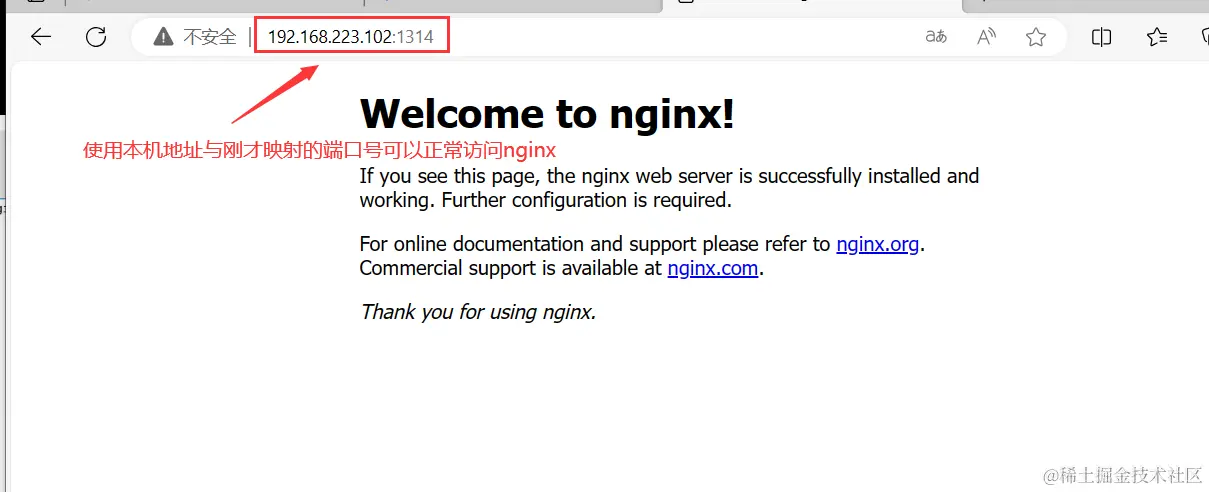The width and height of the screenshot is (1209, 492).
Task: Activate read aloud icon
Action: [x=986, y=38]
